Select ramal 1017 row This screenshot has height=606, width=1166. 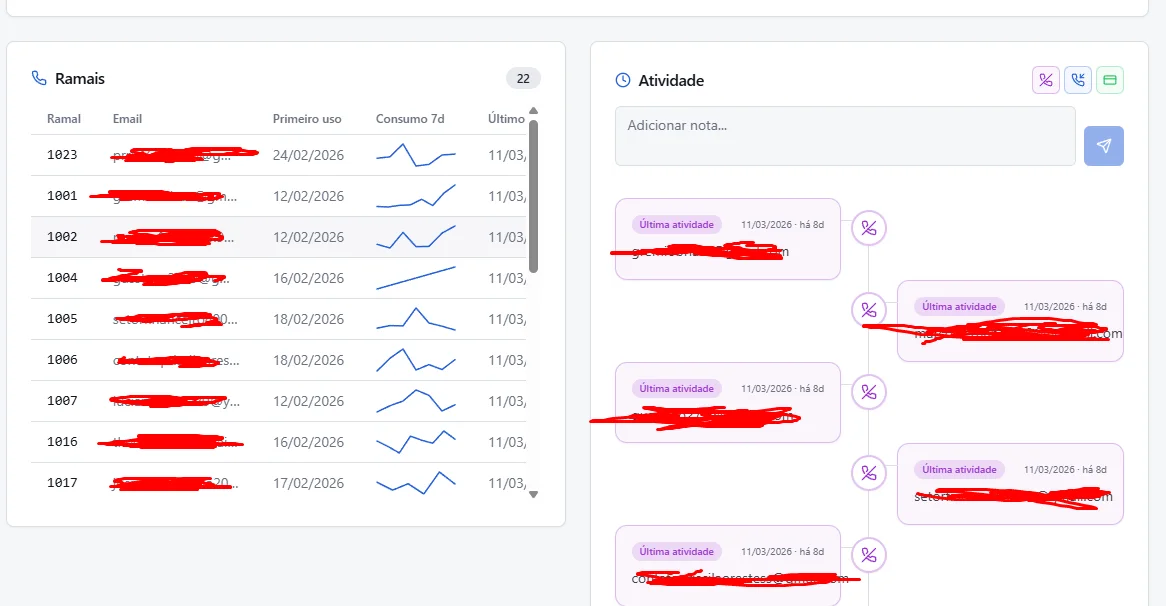(x=279, y=483)
